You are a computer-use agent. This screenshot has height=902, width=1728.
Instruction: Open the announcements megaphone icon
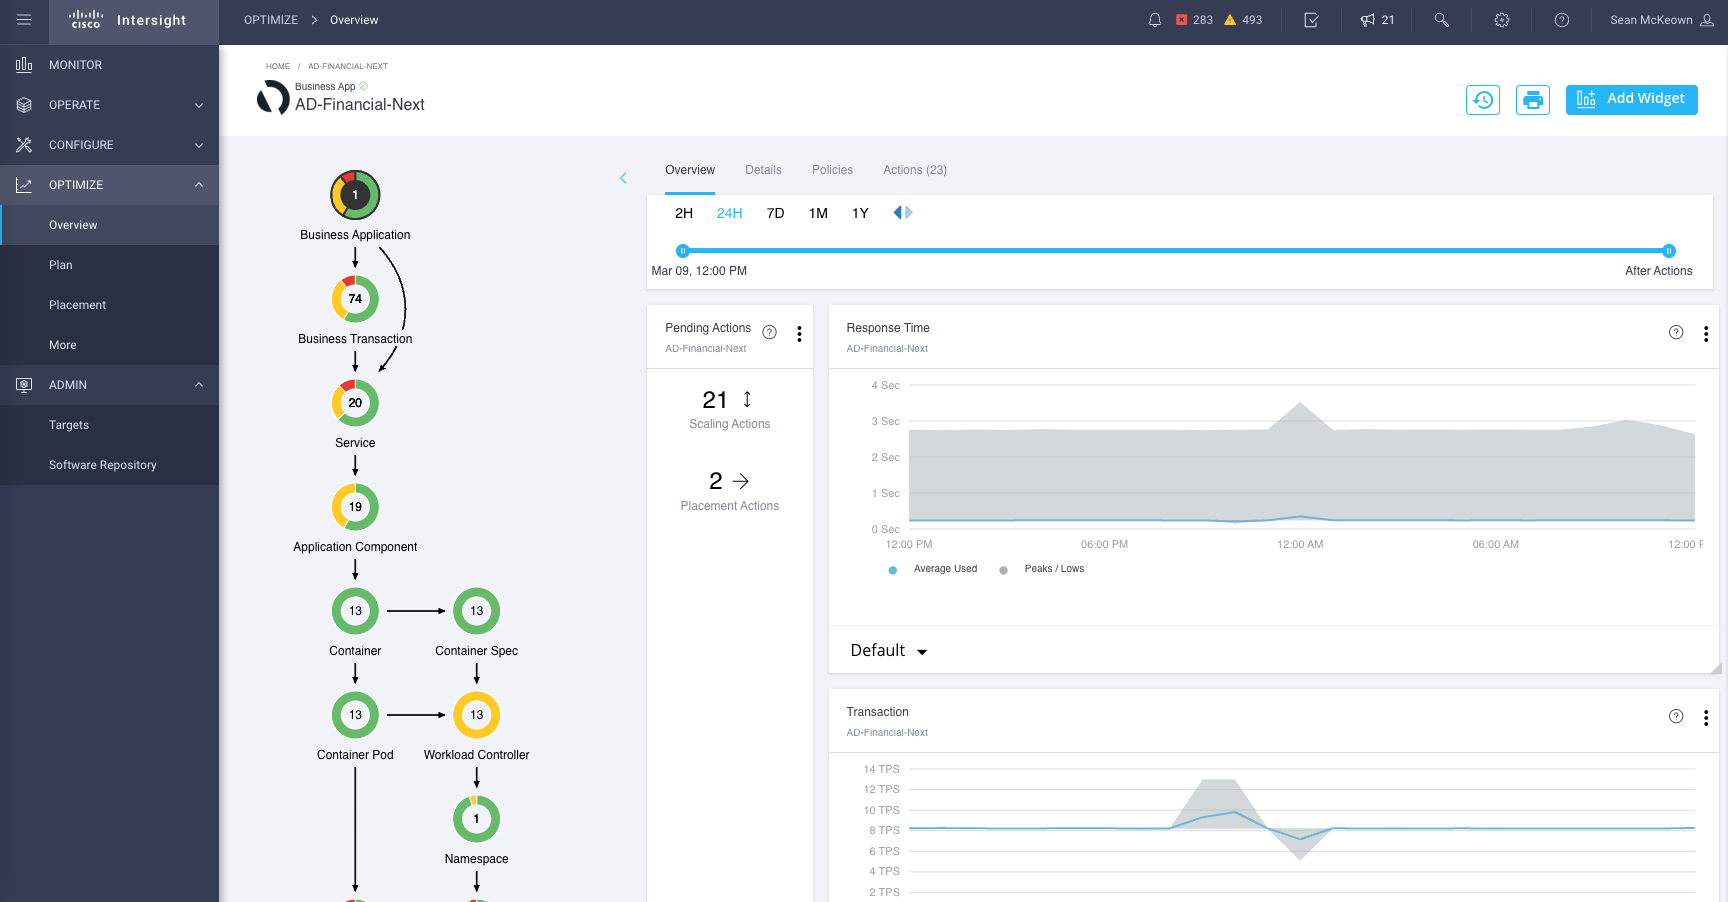[x=1368, y=20]
